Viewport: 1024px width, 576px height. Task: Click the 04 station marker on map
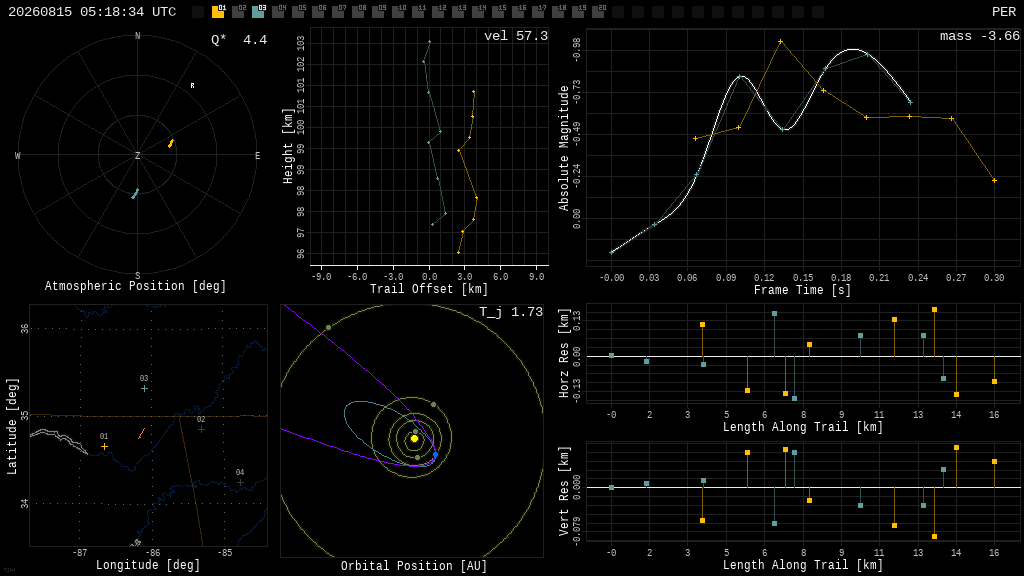(240, 483)
